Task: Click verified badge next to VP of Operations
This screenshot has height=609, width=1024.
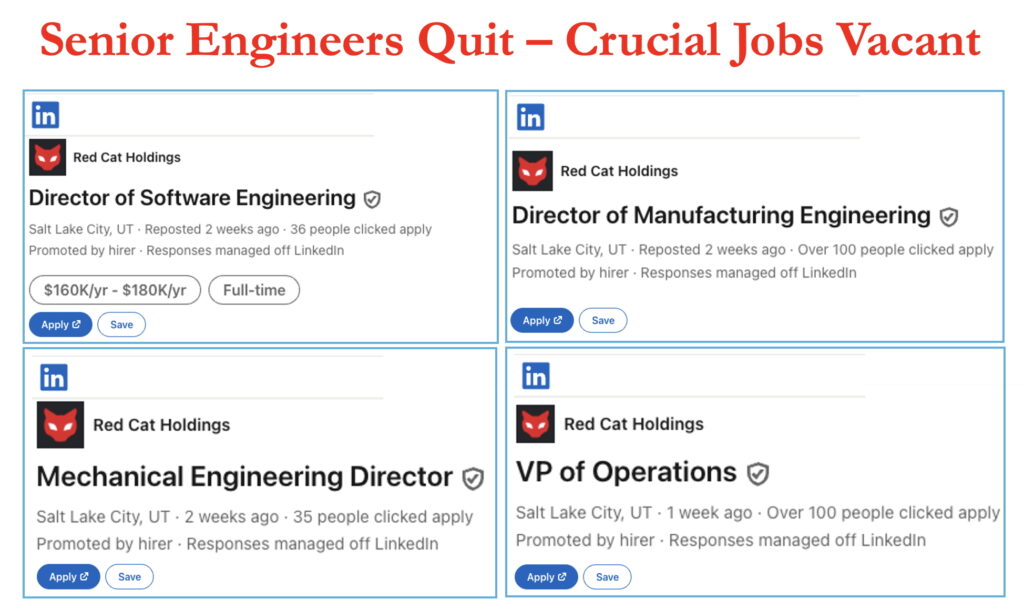Action: tap(758, 473)
